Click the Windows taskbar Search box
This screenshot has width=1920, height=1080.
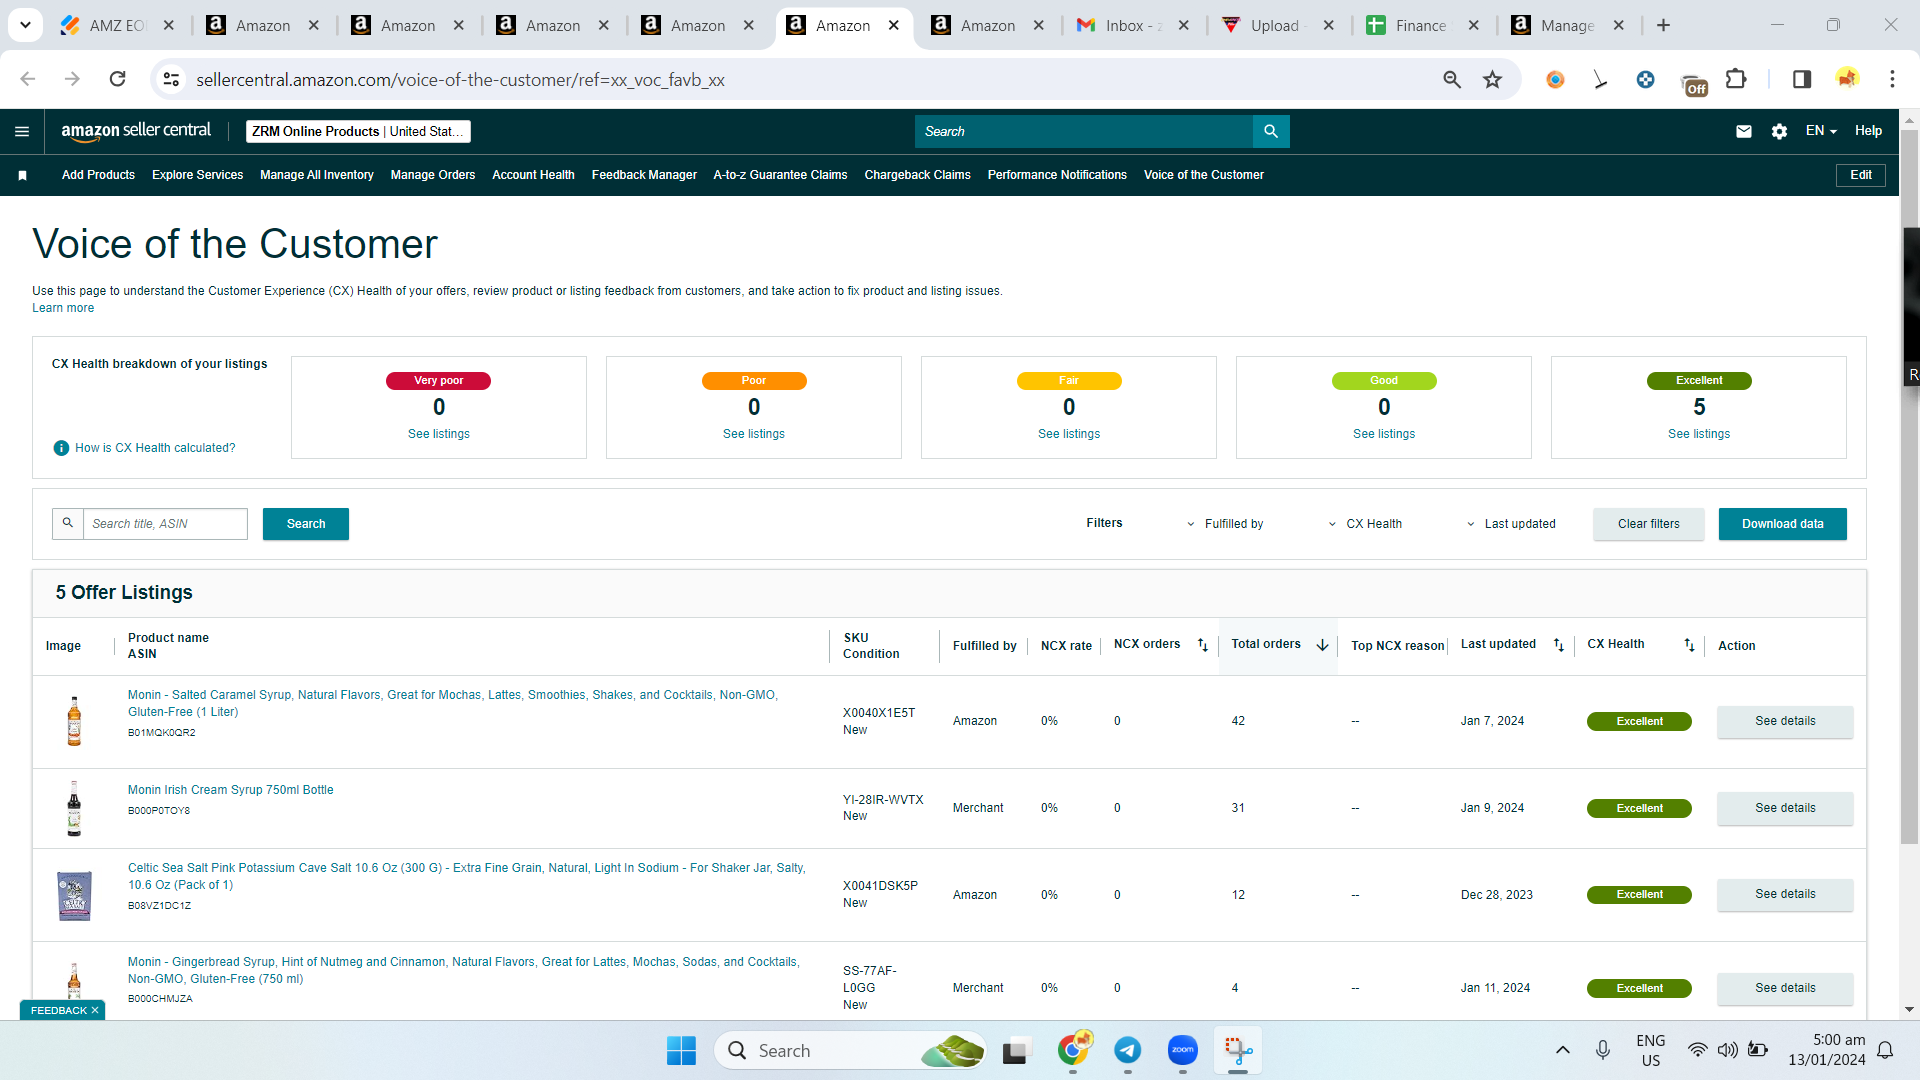pyautogui.click(x=850, y=1050)
